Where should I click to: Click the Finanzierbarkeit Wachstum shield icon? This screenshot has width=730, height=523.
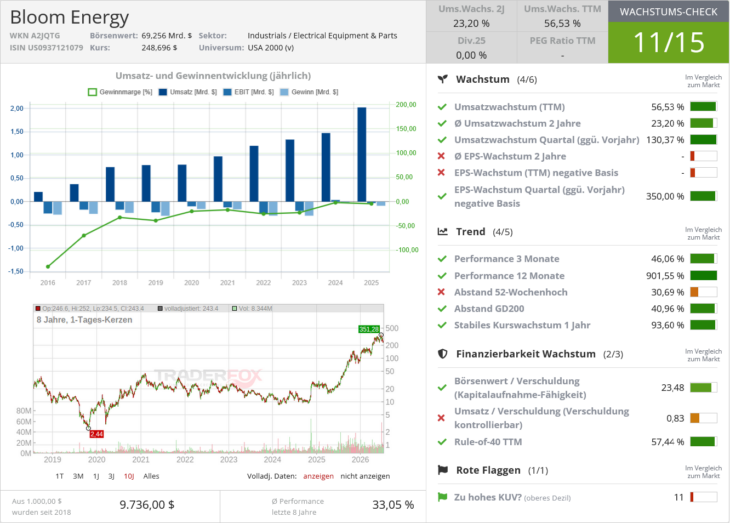pos(442,354)
